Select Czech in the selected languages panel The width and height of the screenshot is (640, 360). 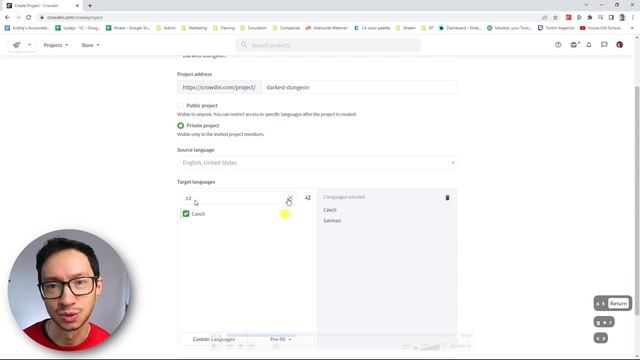coord(330,210)
